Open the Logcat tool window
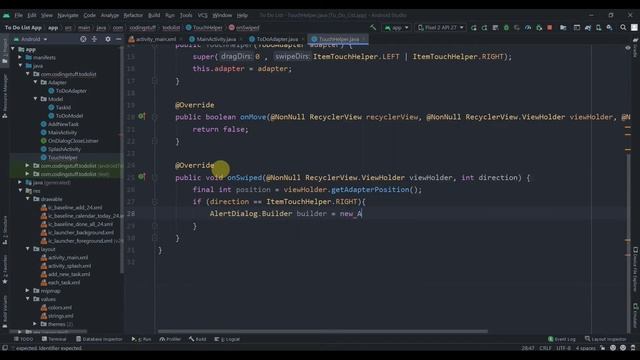 pos(227,339)
